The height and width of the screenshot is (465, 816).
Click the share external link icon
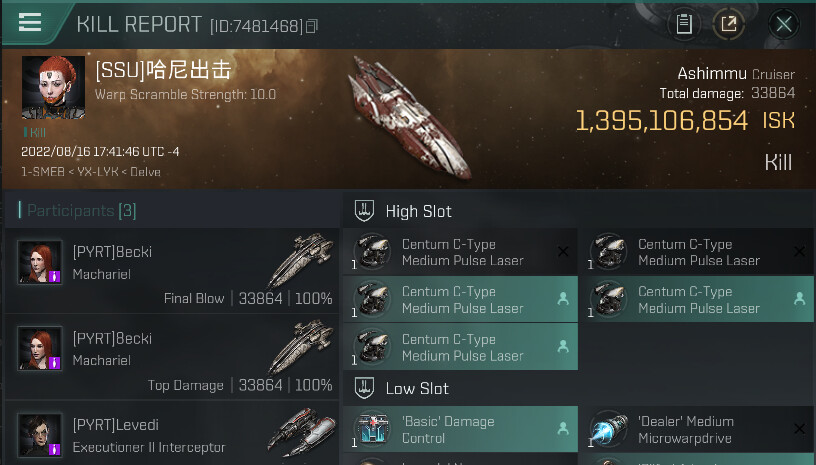click(729, 24)
